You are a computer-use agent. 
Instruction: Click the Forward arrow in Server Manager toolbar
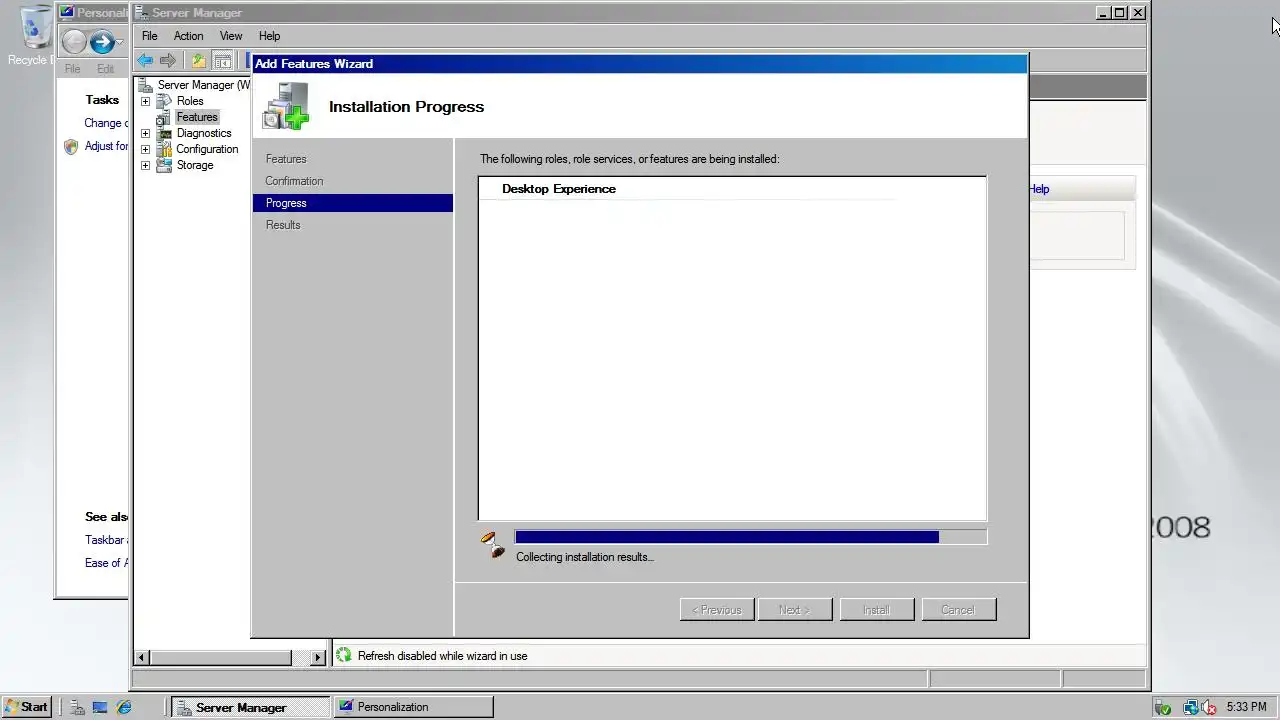168,61
